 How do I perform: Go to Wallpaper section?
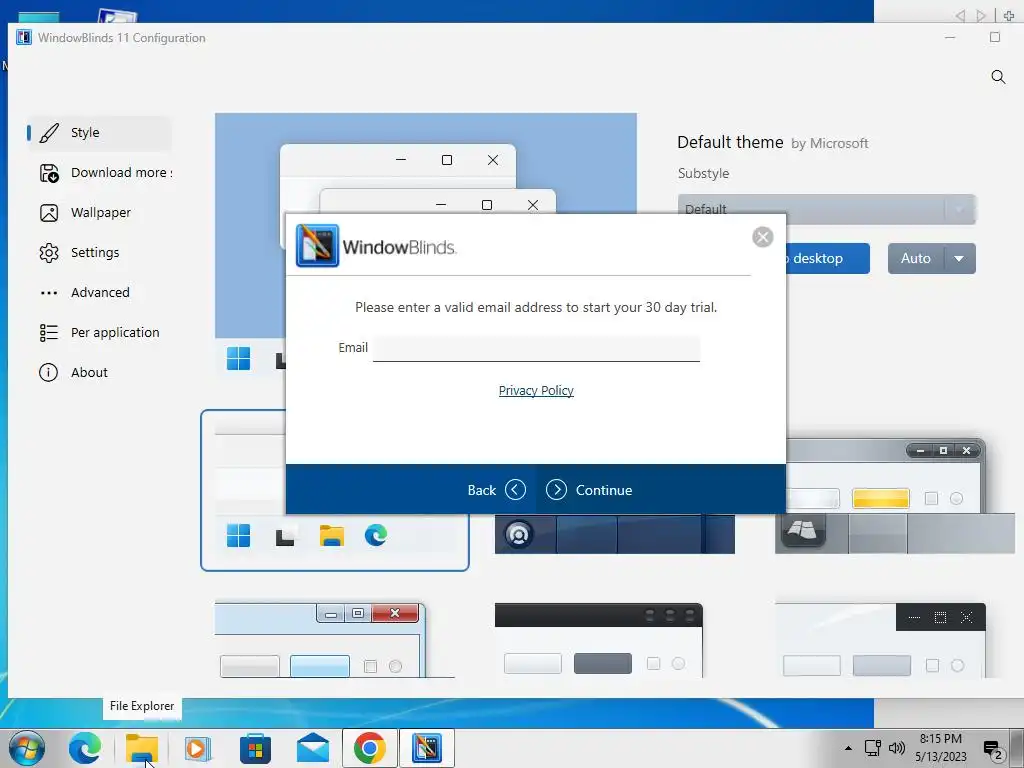click(x=99, y=212)
